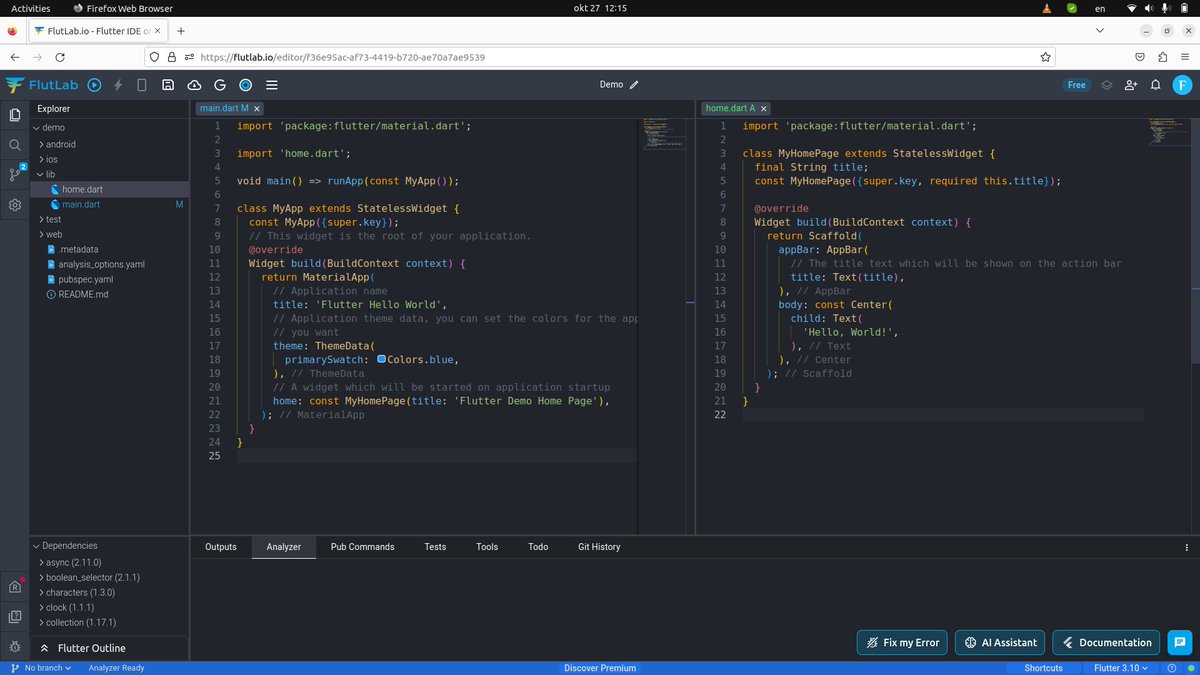Image resolution: width=1200 pixels, height=675 pixels.
Task: Switch to the Analyzer tab
Action: (284, 547)
